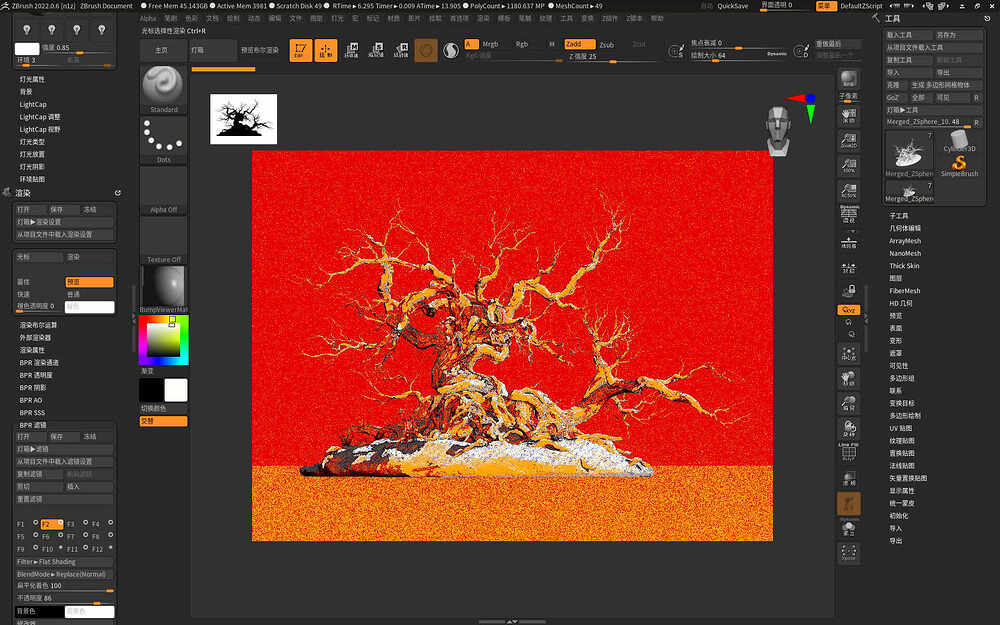Click the Gizmo 3D ring icon

tap(426, 50)
